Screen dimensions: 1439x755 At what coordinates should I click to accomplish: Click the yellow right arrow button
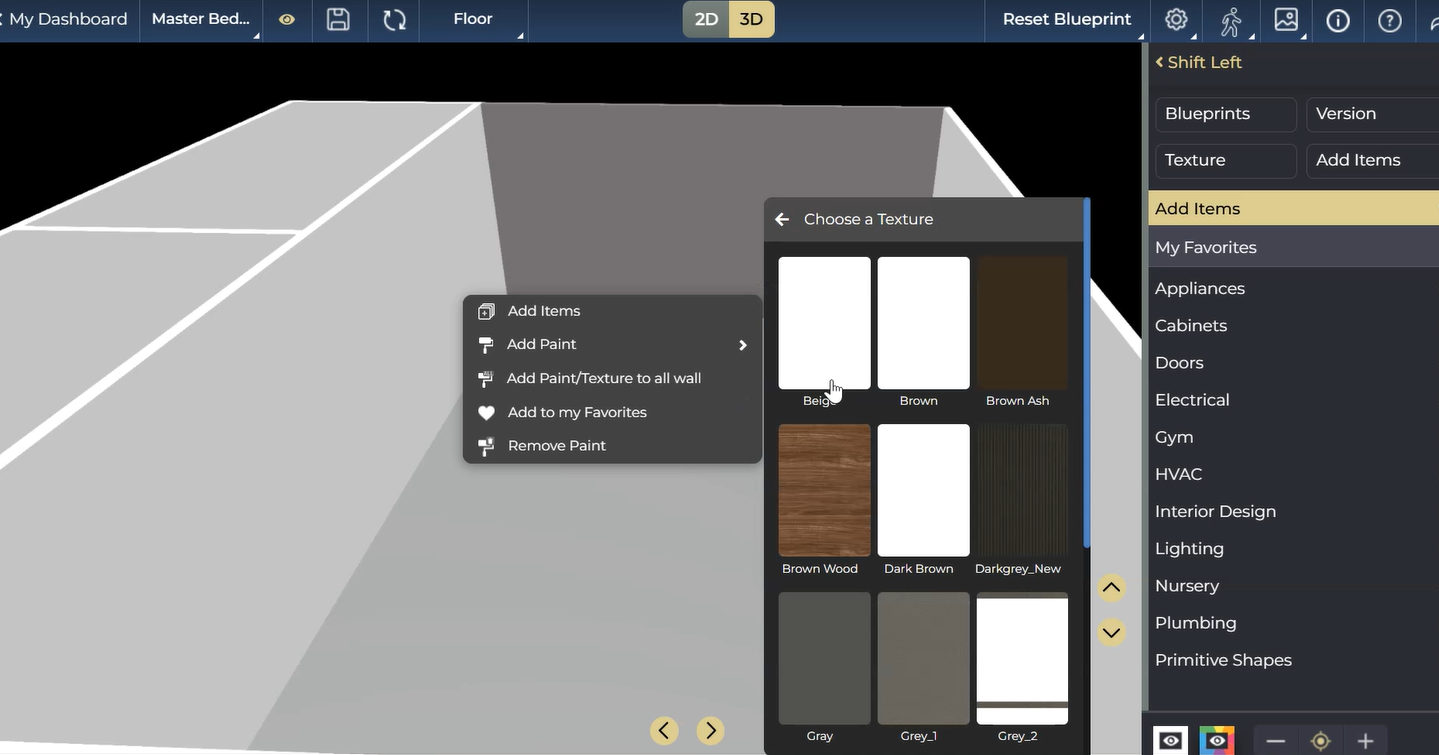[710, 731]
